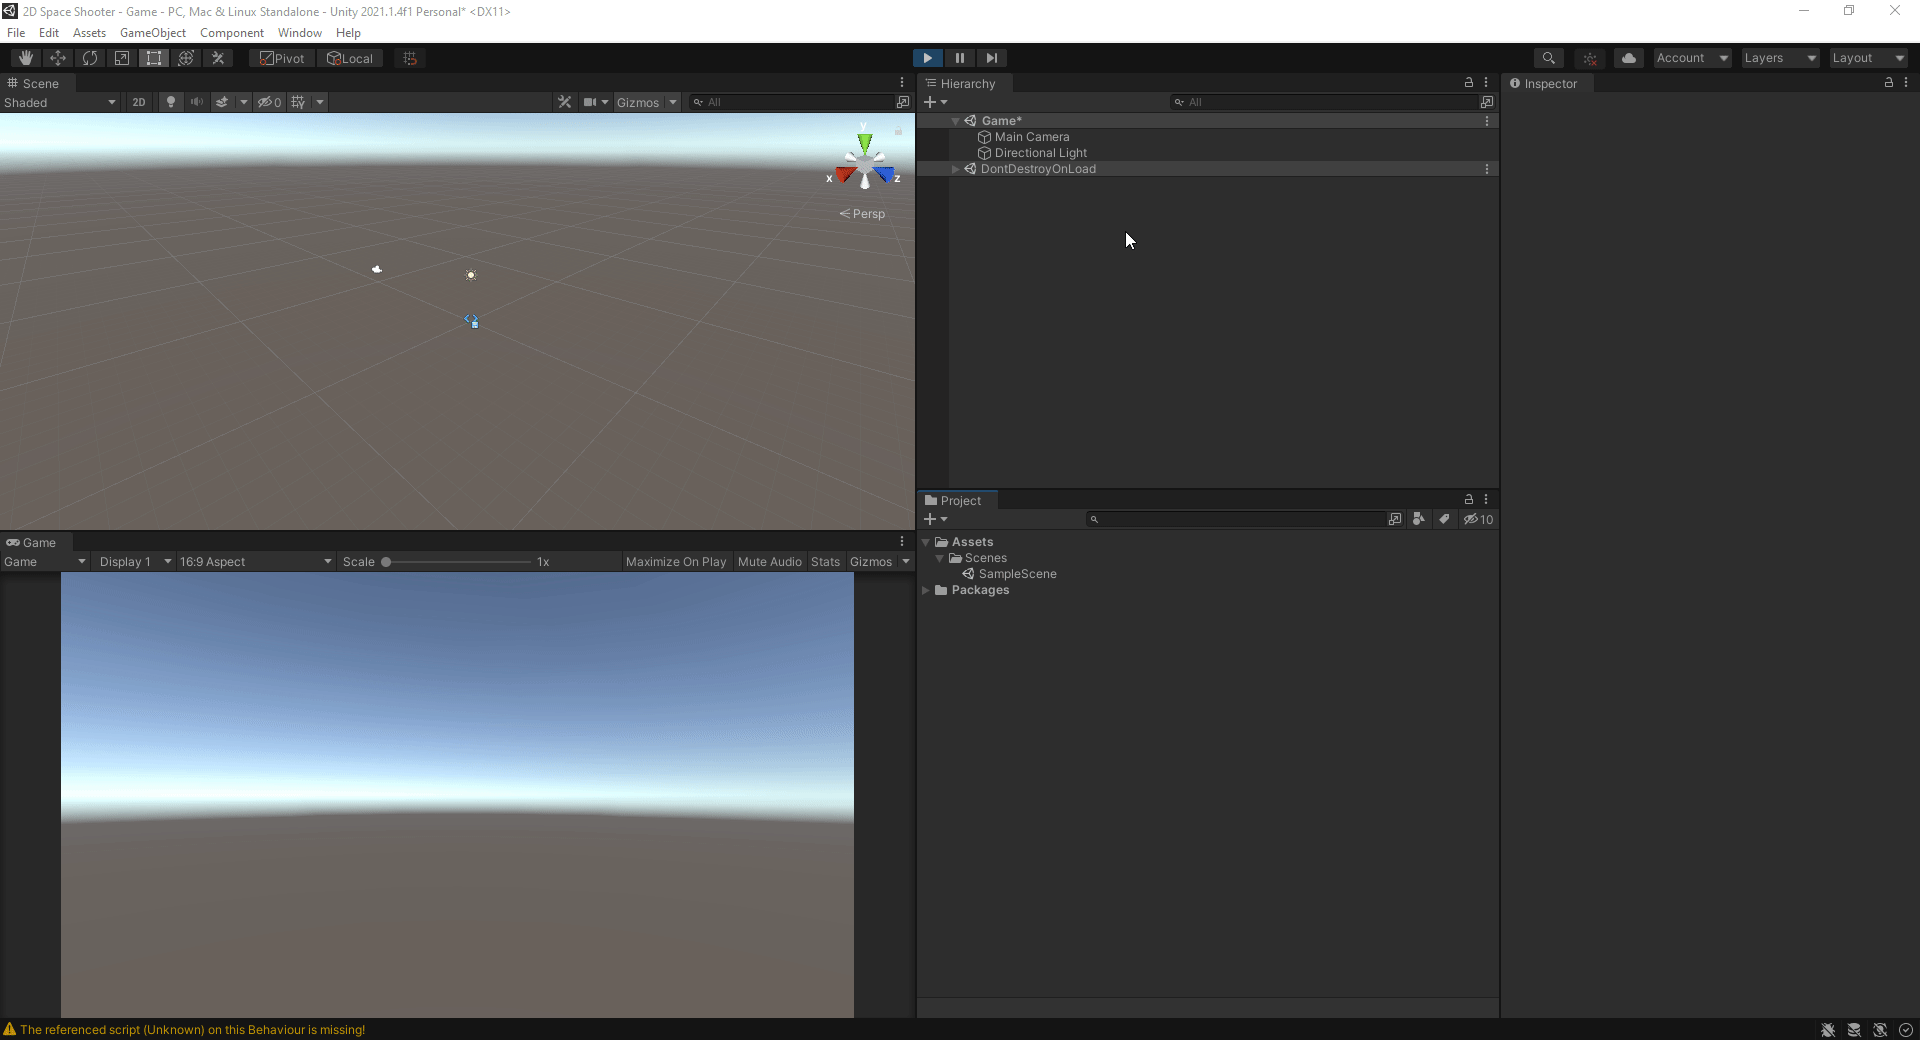The height and width of the screenshot is (1040, 1920).
Task: Open the Layout dropdown
Action: click(x=1868, y=58)
